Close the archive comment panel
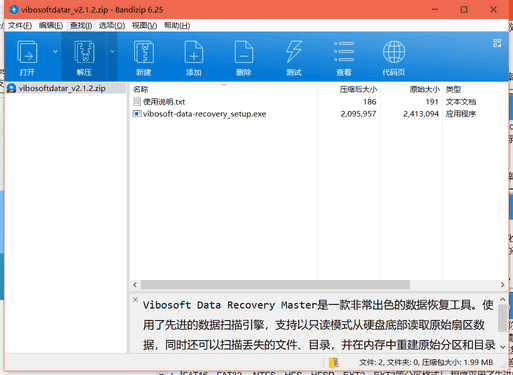The height and width of the screenshot is (375, 513). click(x=135, y=299)
